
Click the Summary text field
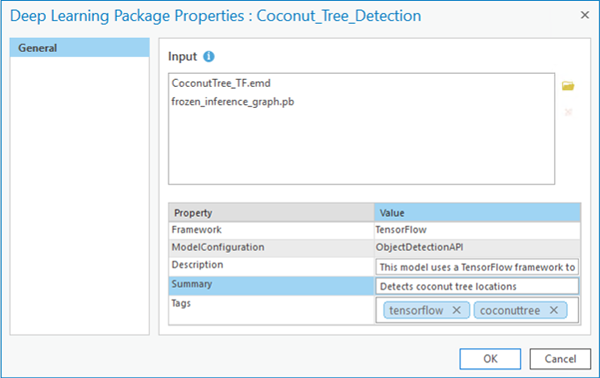coord(477,286)
